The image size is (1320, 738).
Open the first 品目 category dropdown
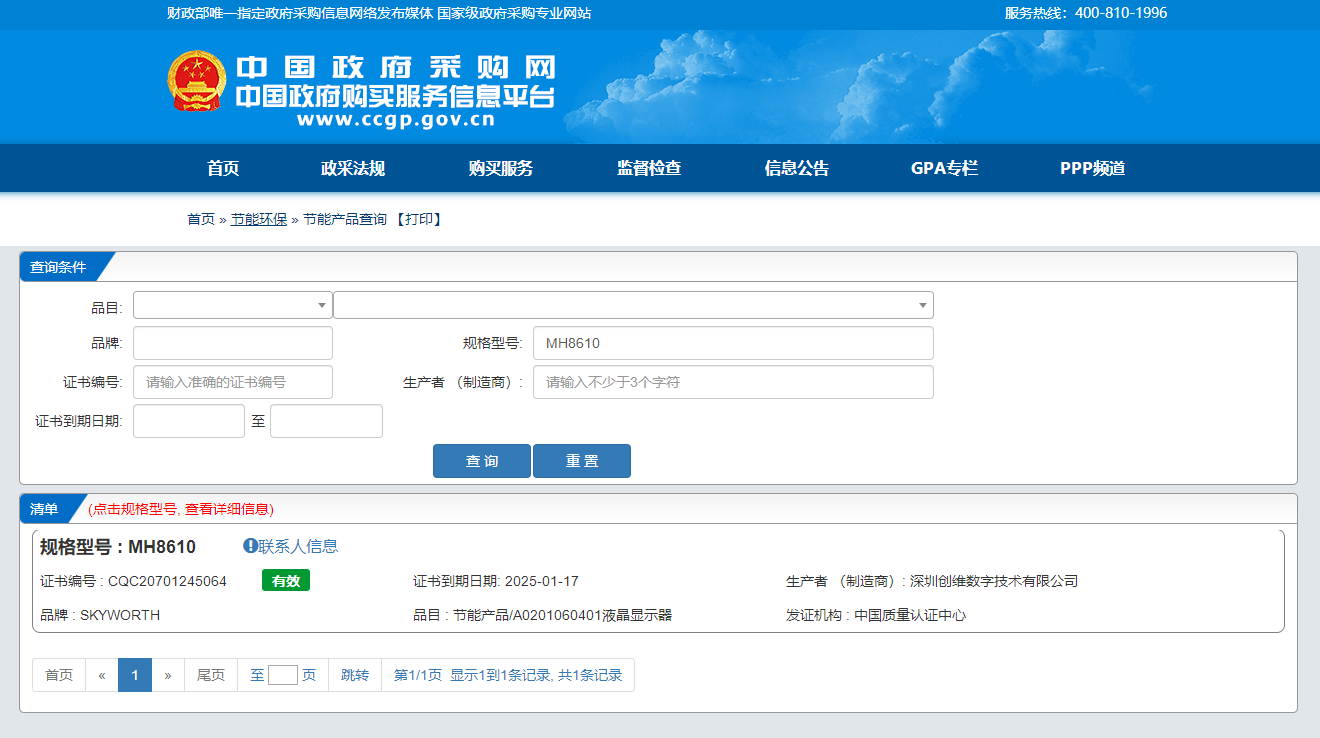[x=232, y=304]
